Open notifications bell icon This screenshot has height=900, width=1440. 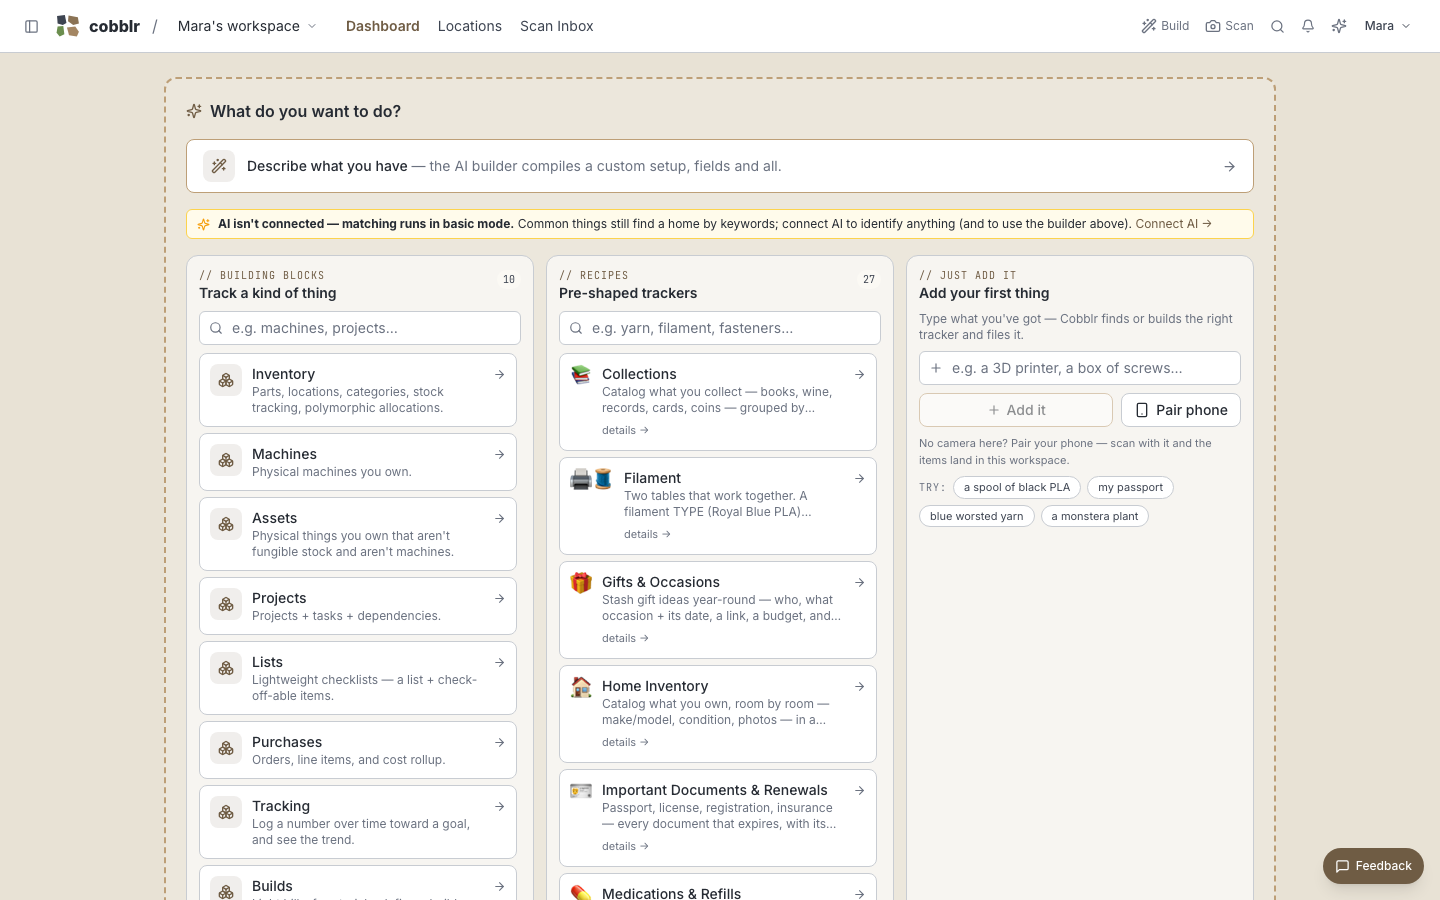tap(1308, 26)
